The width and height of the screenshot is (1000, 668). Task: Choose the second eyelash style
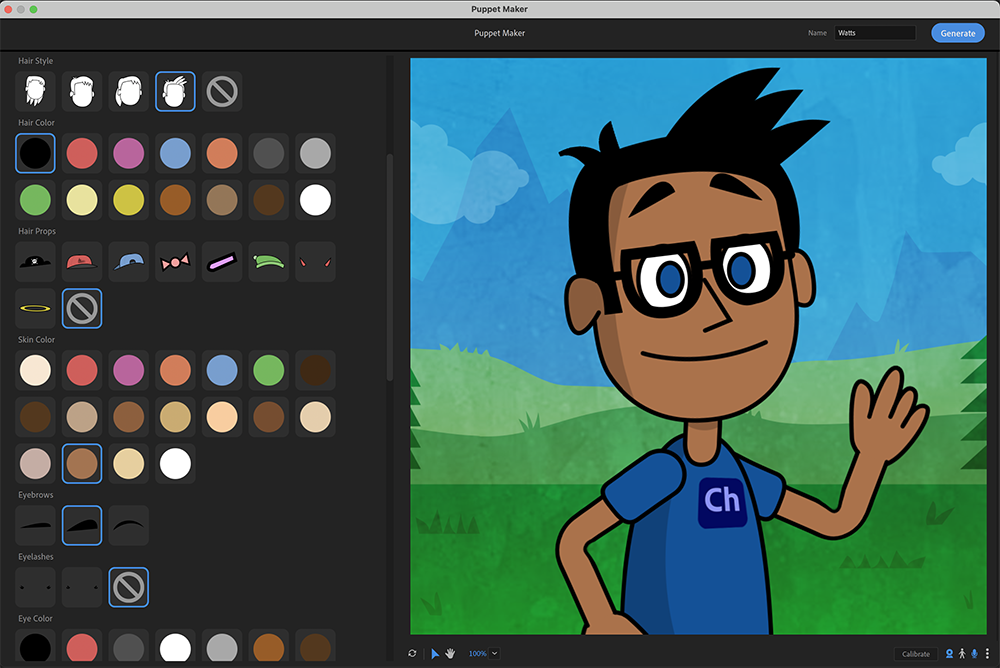click(82, 587)
